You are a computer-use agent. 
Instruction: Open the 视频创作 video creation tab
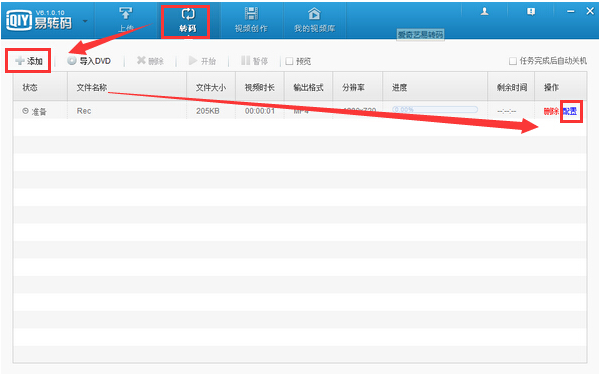[251, 20]
